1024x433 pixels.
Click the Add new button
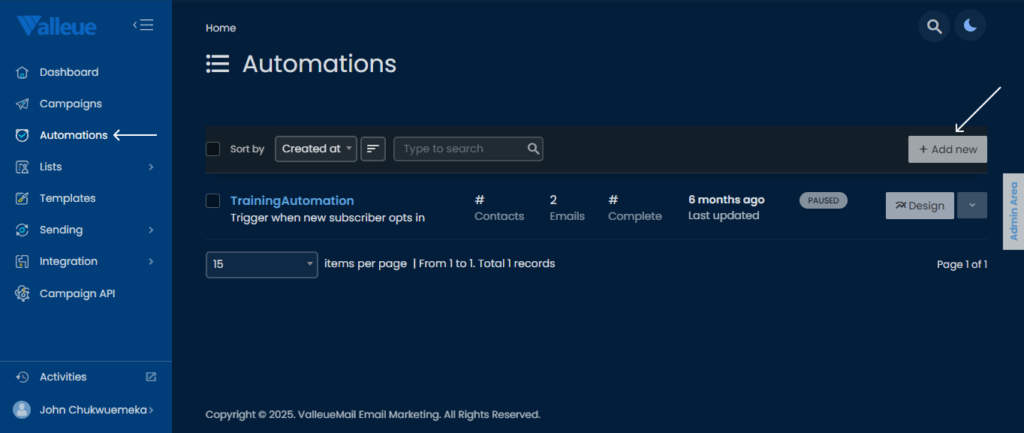tap(948, 149)
